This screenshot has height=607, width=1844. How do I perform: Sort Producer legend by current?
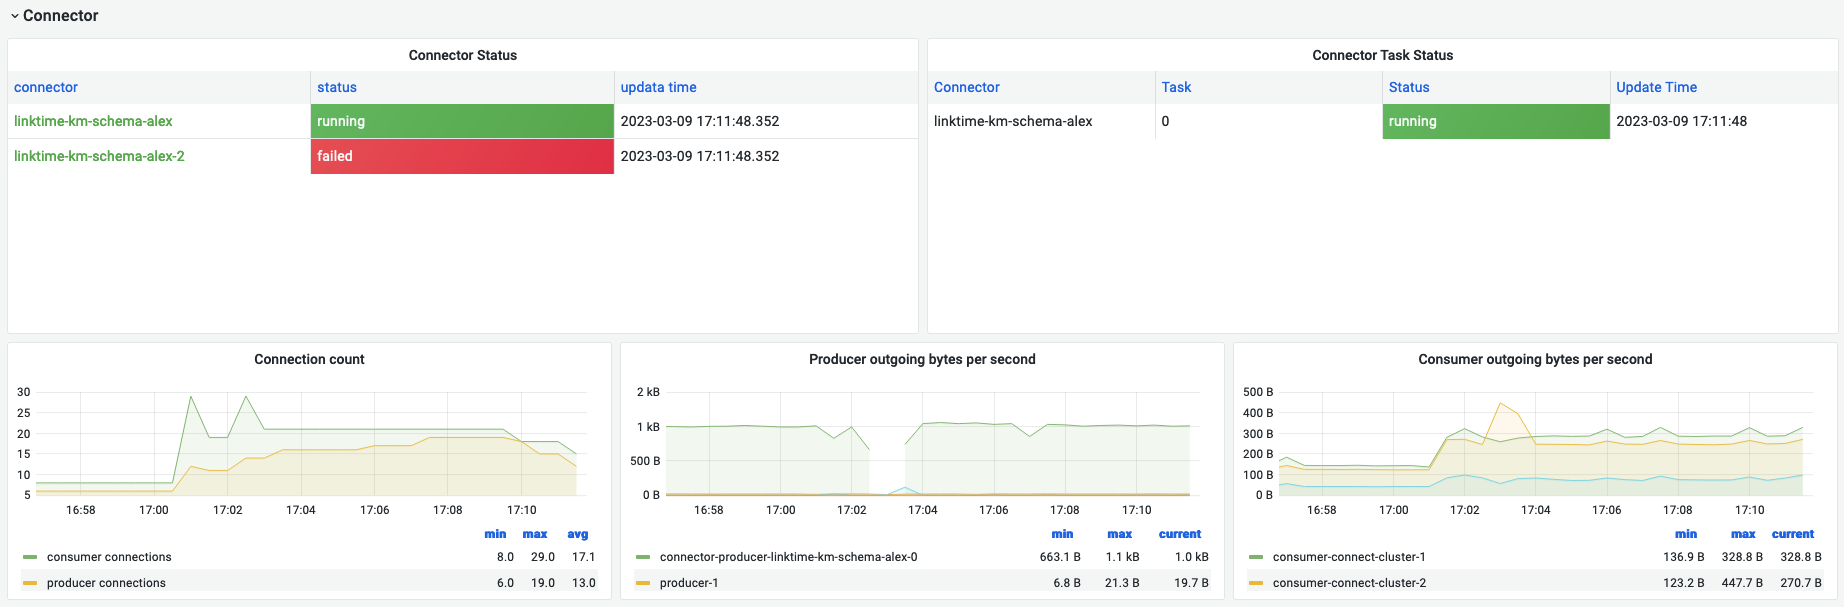coord(1180,534)
